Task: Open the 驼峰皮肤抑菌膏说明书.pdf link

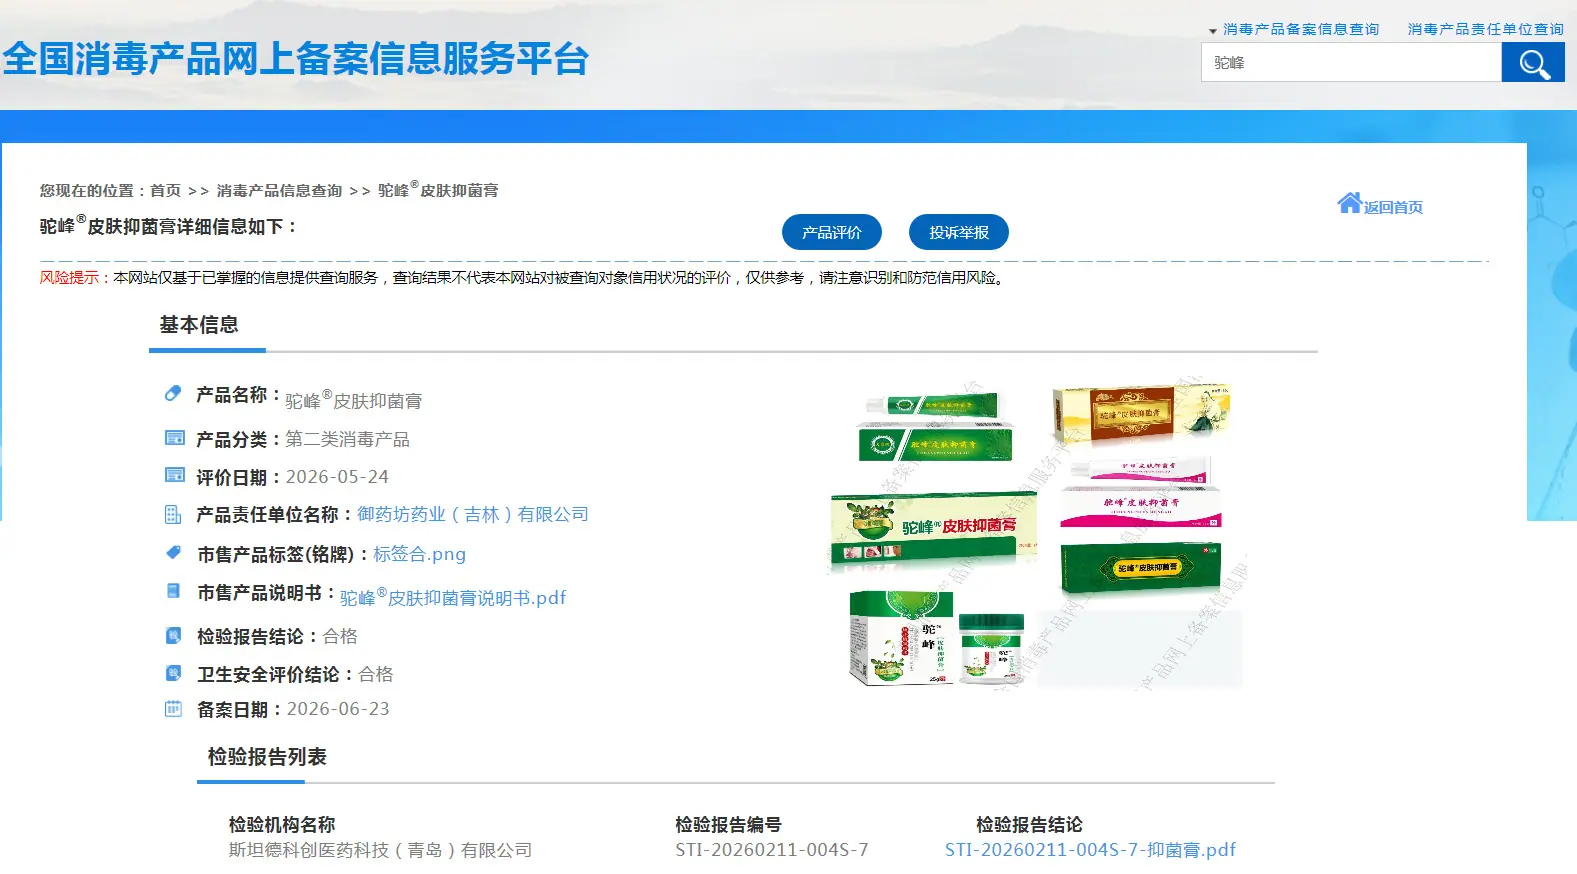Action: point(453,596)
